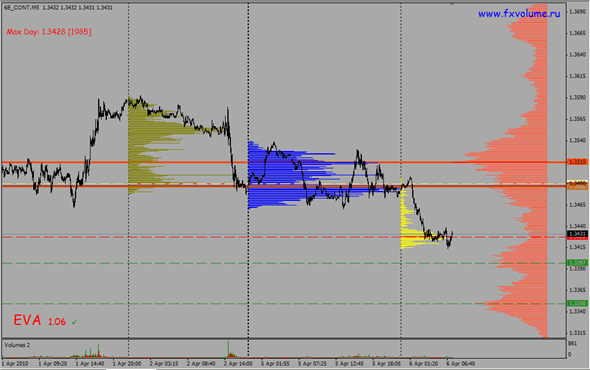Click the 1.3340 price axis label

coord(578,311)
